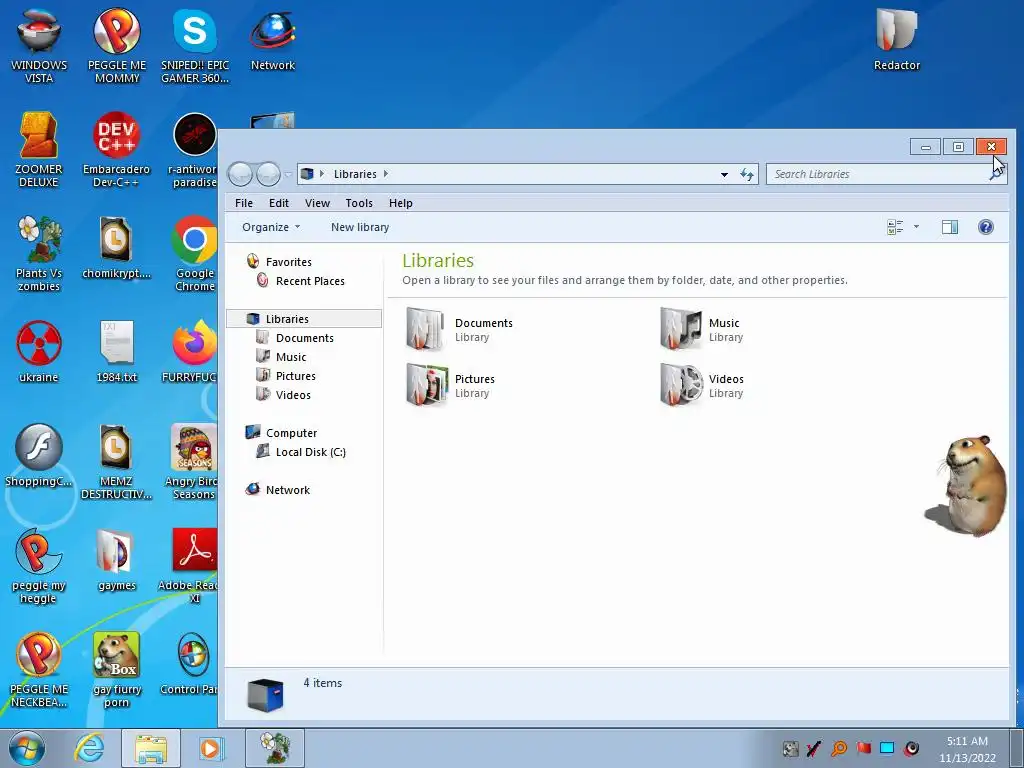Viewport: 1024px width, 768px height.
Task: Select Network in the navigation pane
Action: pyautogui.click(x=278, y=490)
